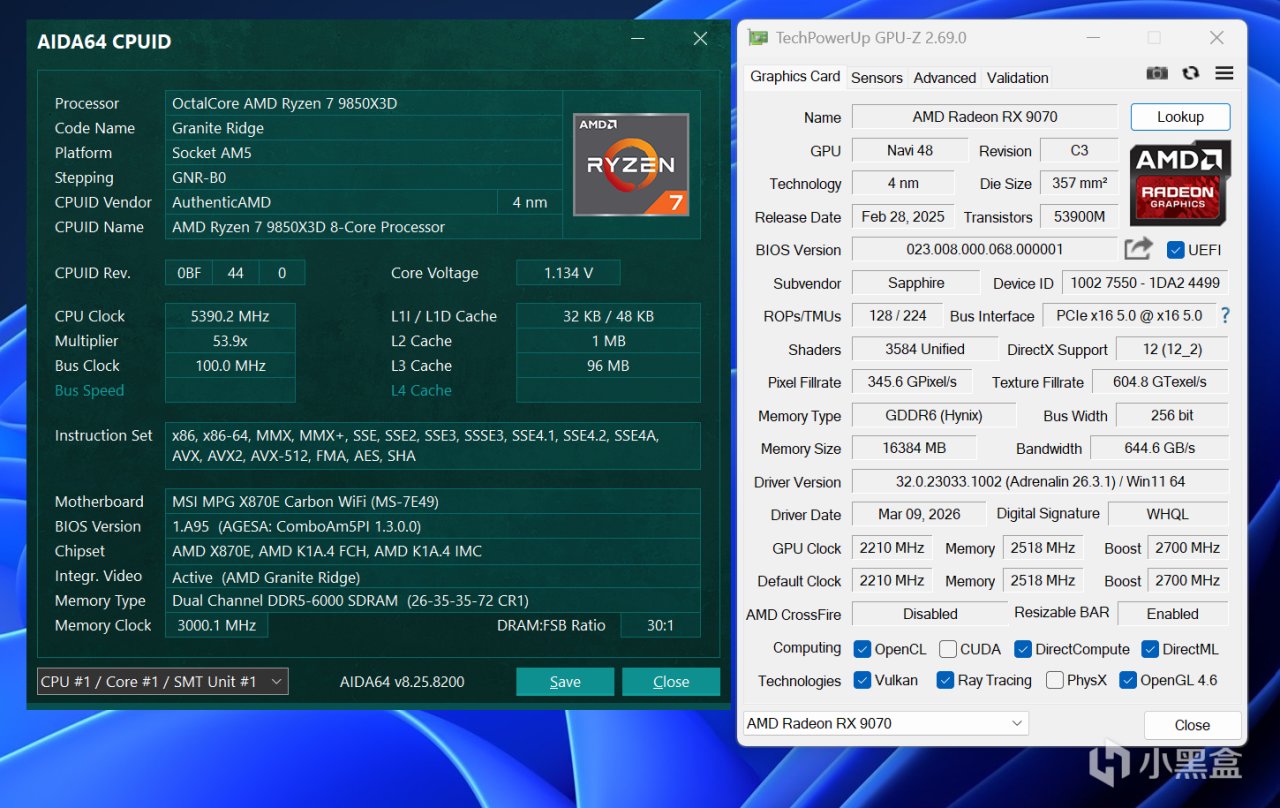Toggle the Vulkan checkbox
The width and height of the screenshot is (1280, 808).
862,680
